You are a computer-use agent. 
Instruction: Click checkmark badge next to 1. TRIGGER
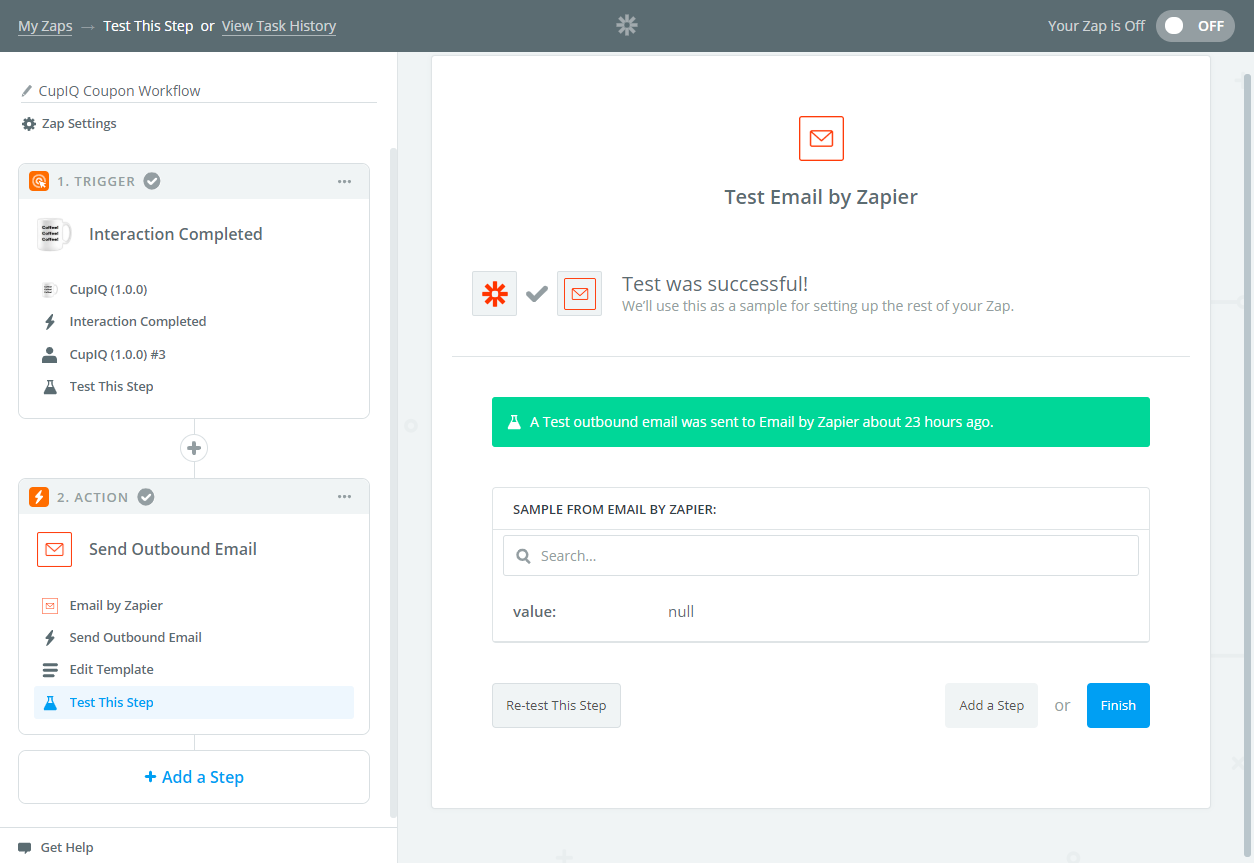(152, 181)
